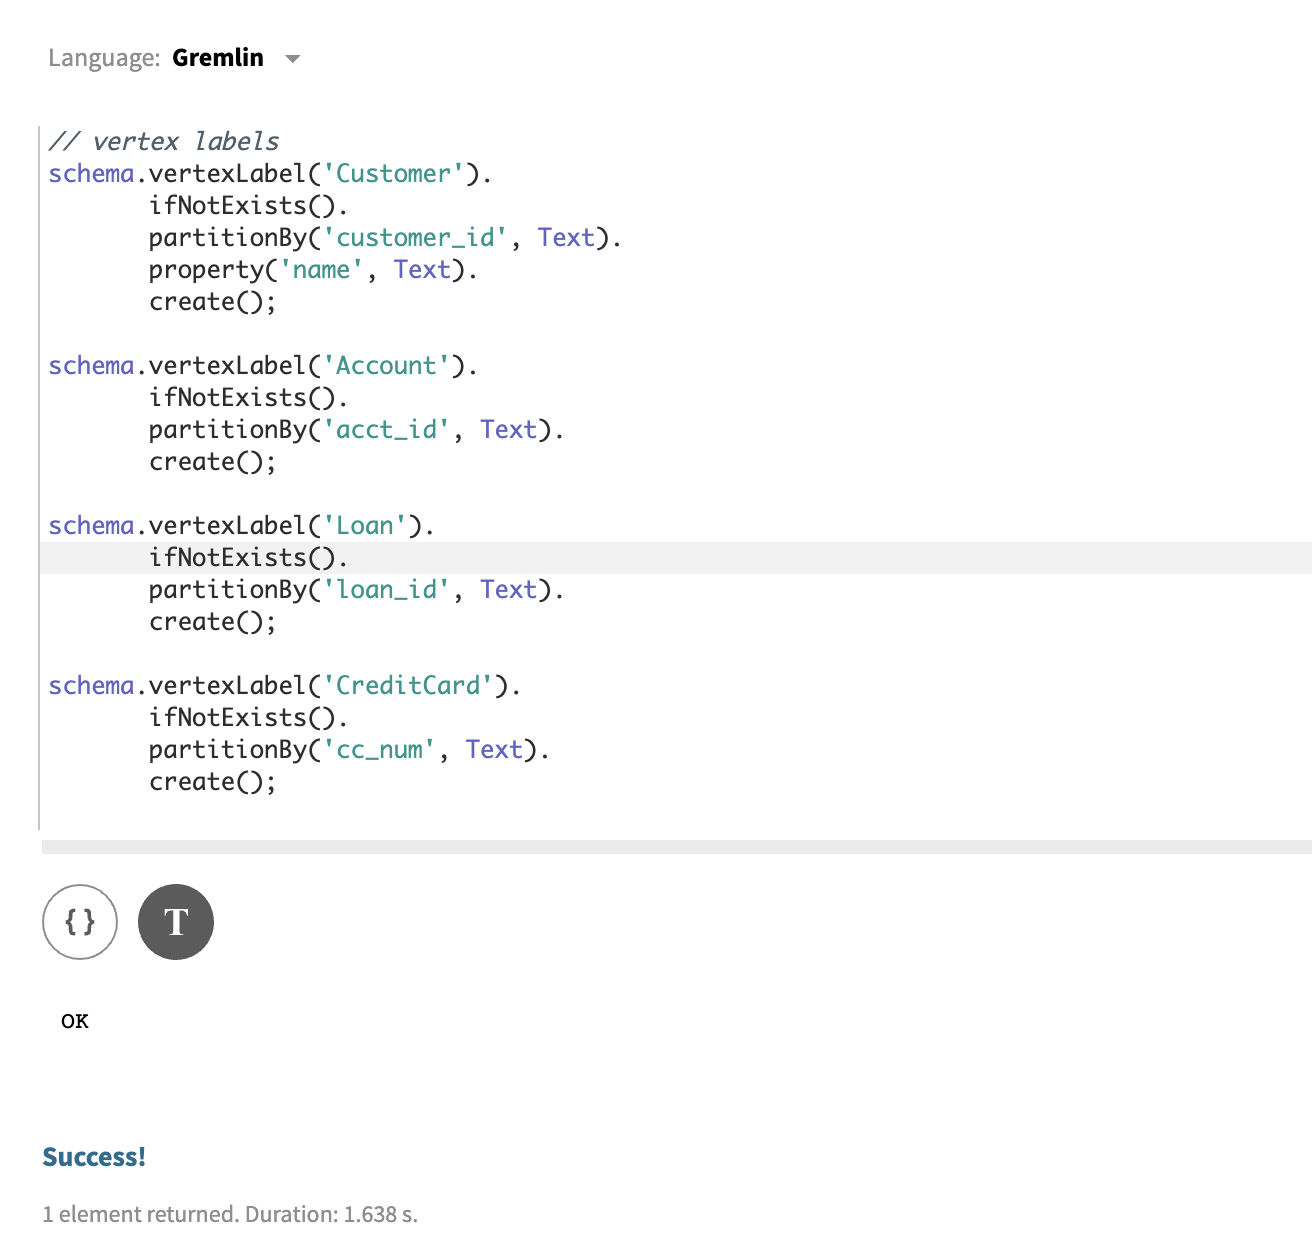The width and height of the screenshot is (1312, 1242).
Task: Place cursor on the highlighted ifNotExists line
Action: point(248,557)
